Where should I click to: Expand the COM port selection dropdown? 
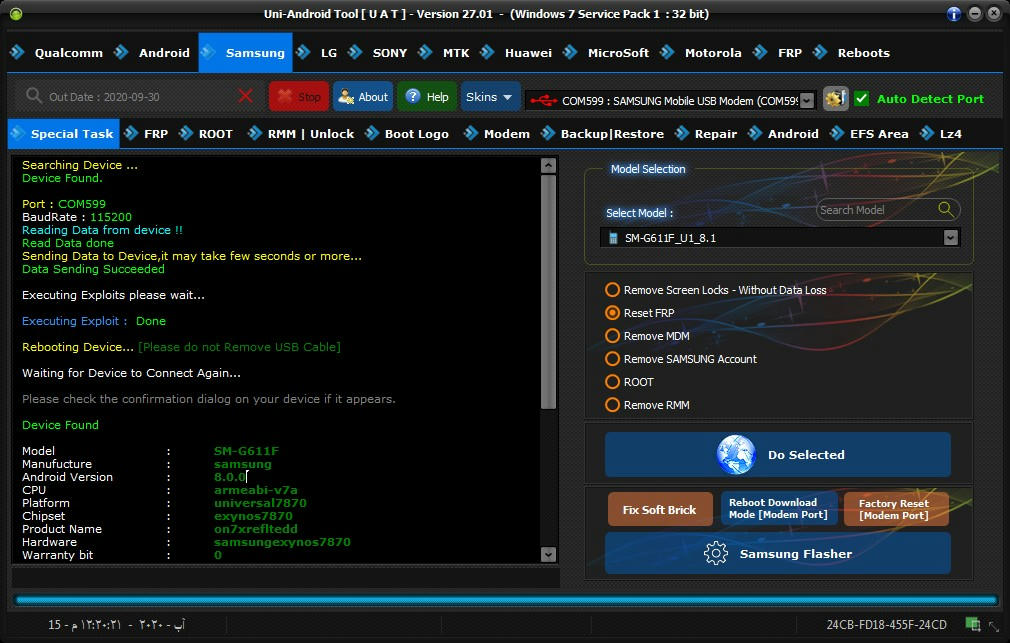[x=807, y=101]
